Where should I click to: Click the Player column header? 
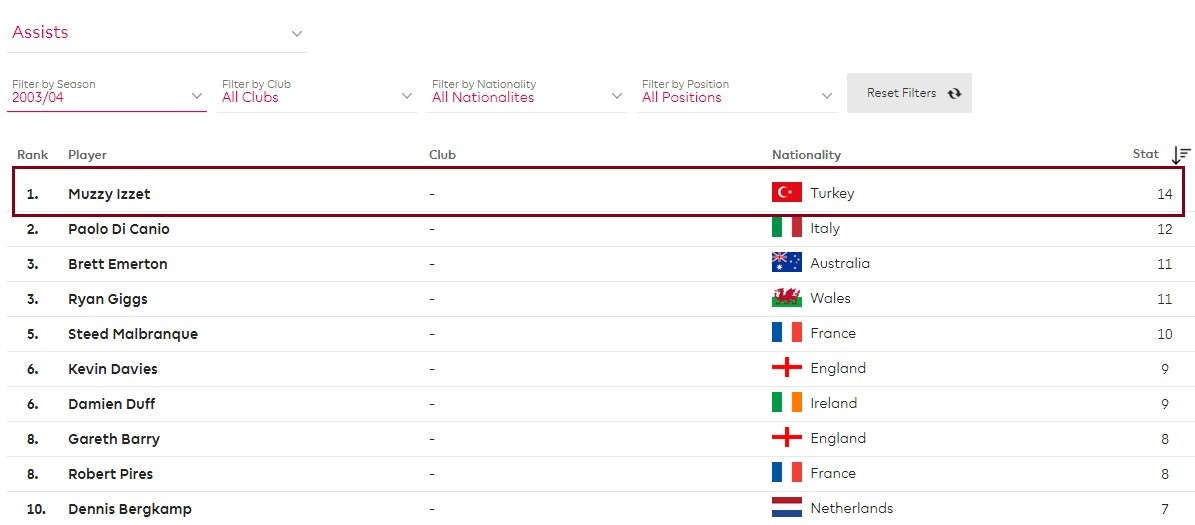point(87,155)
